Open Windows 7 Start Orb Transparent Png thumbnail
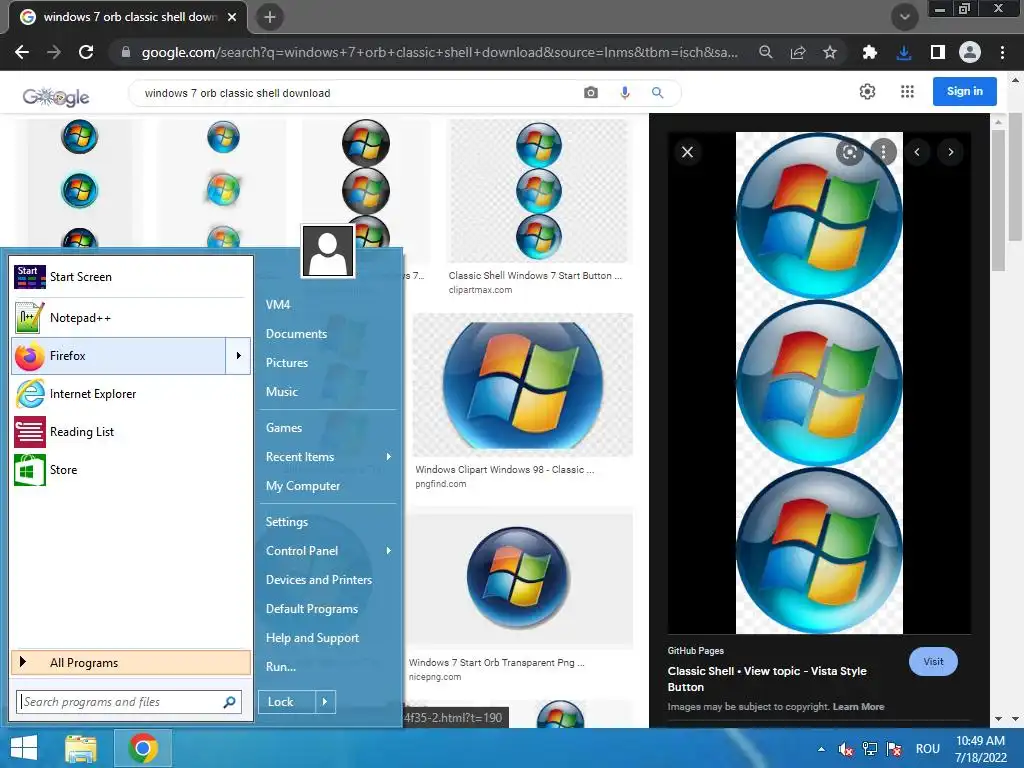 [520, 579]
